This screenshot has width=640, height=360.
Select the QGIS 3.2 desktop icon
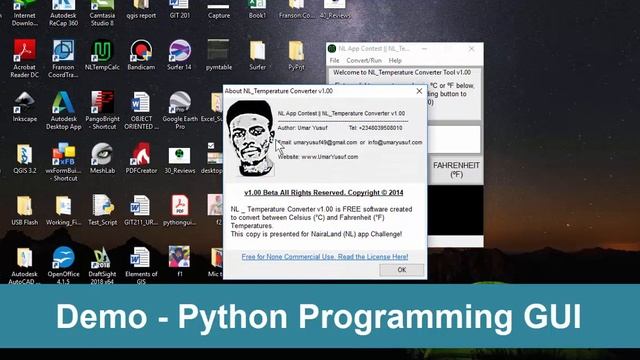[x=24, y=158]
